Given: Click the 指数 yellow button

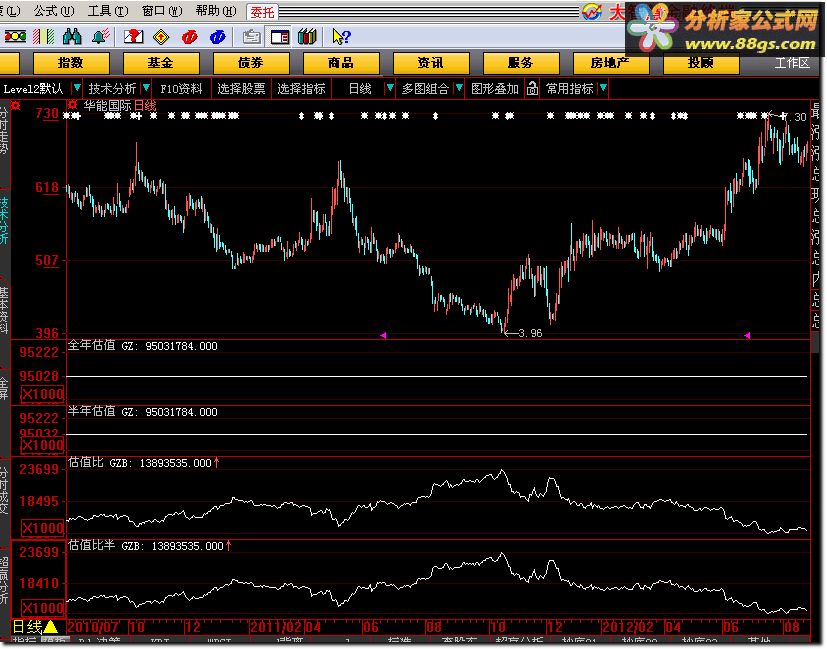Looking at the screenshot, I should pos(71,63).
